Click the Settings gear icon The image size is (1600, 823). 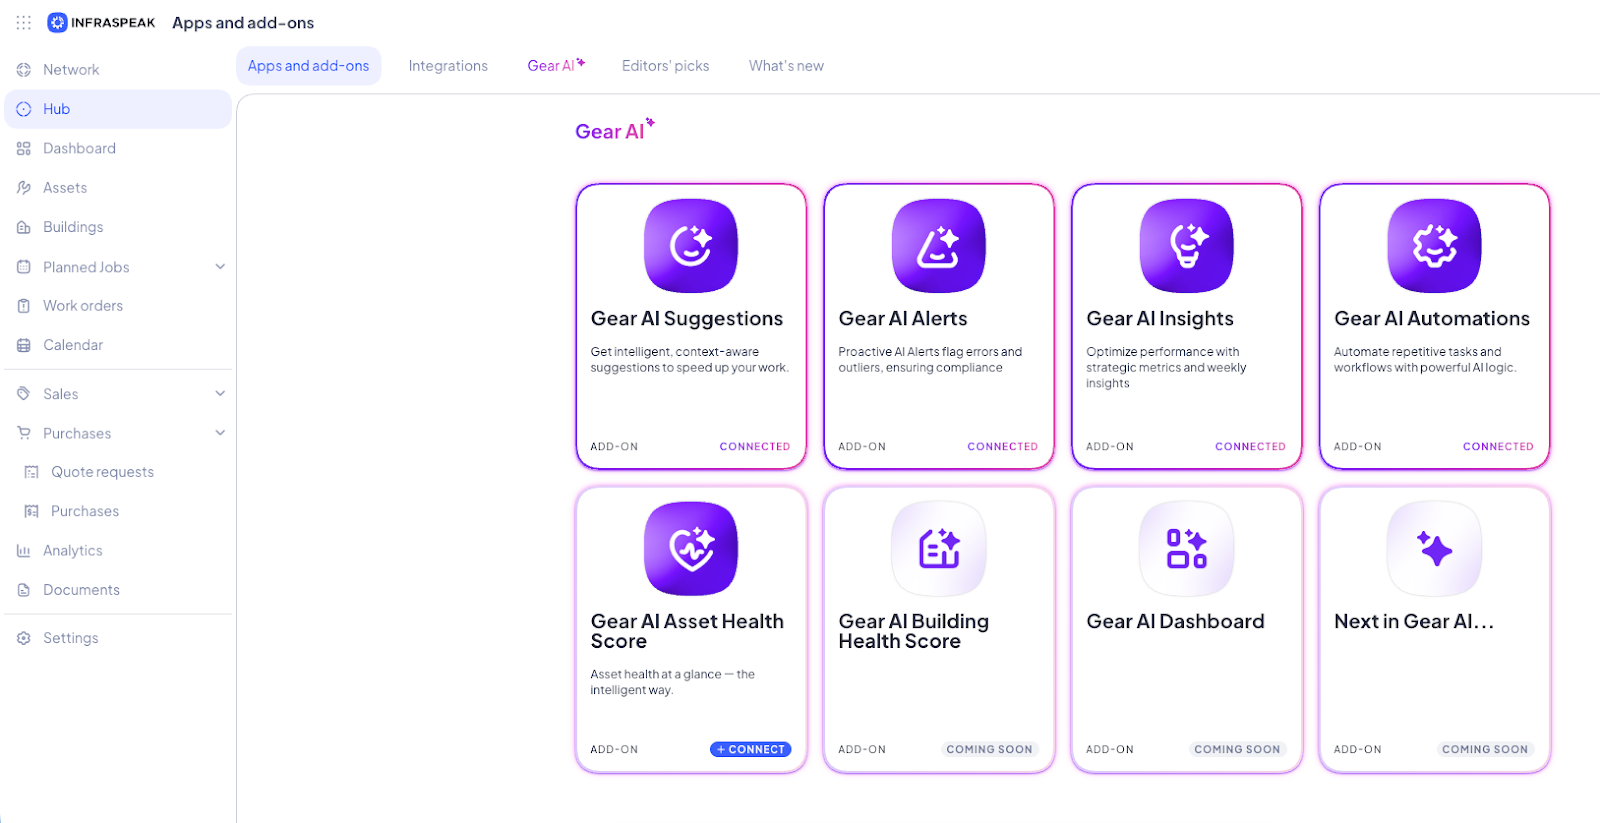(24, 638)
